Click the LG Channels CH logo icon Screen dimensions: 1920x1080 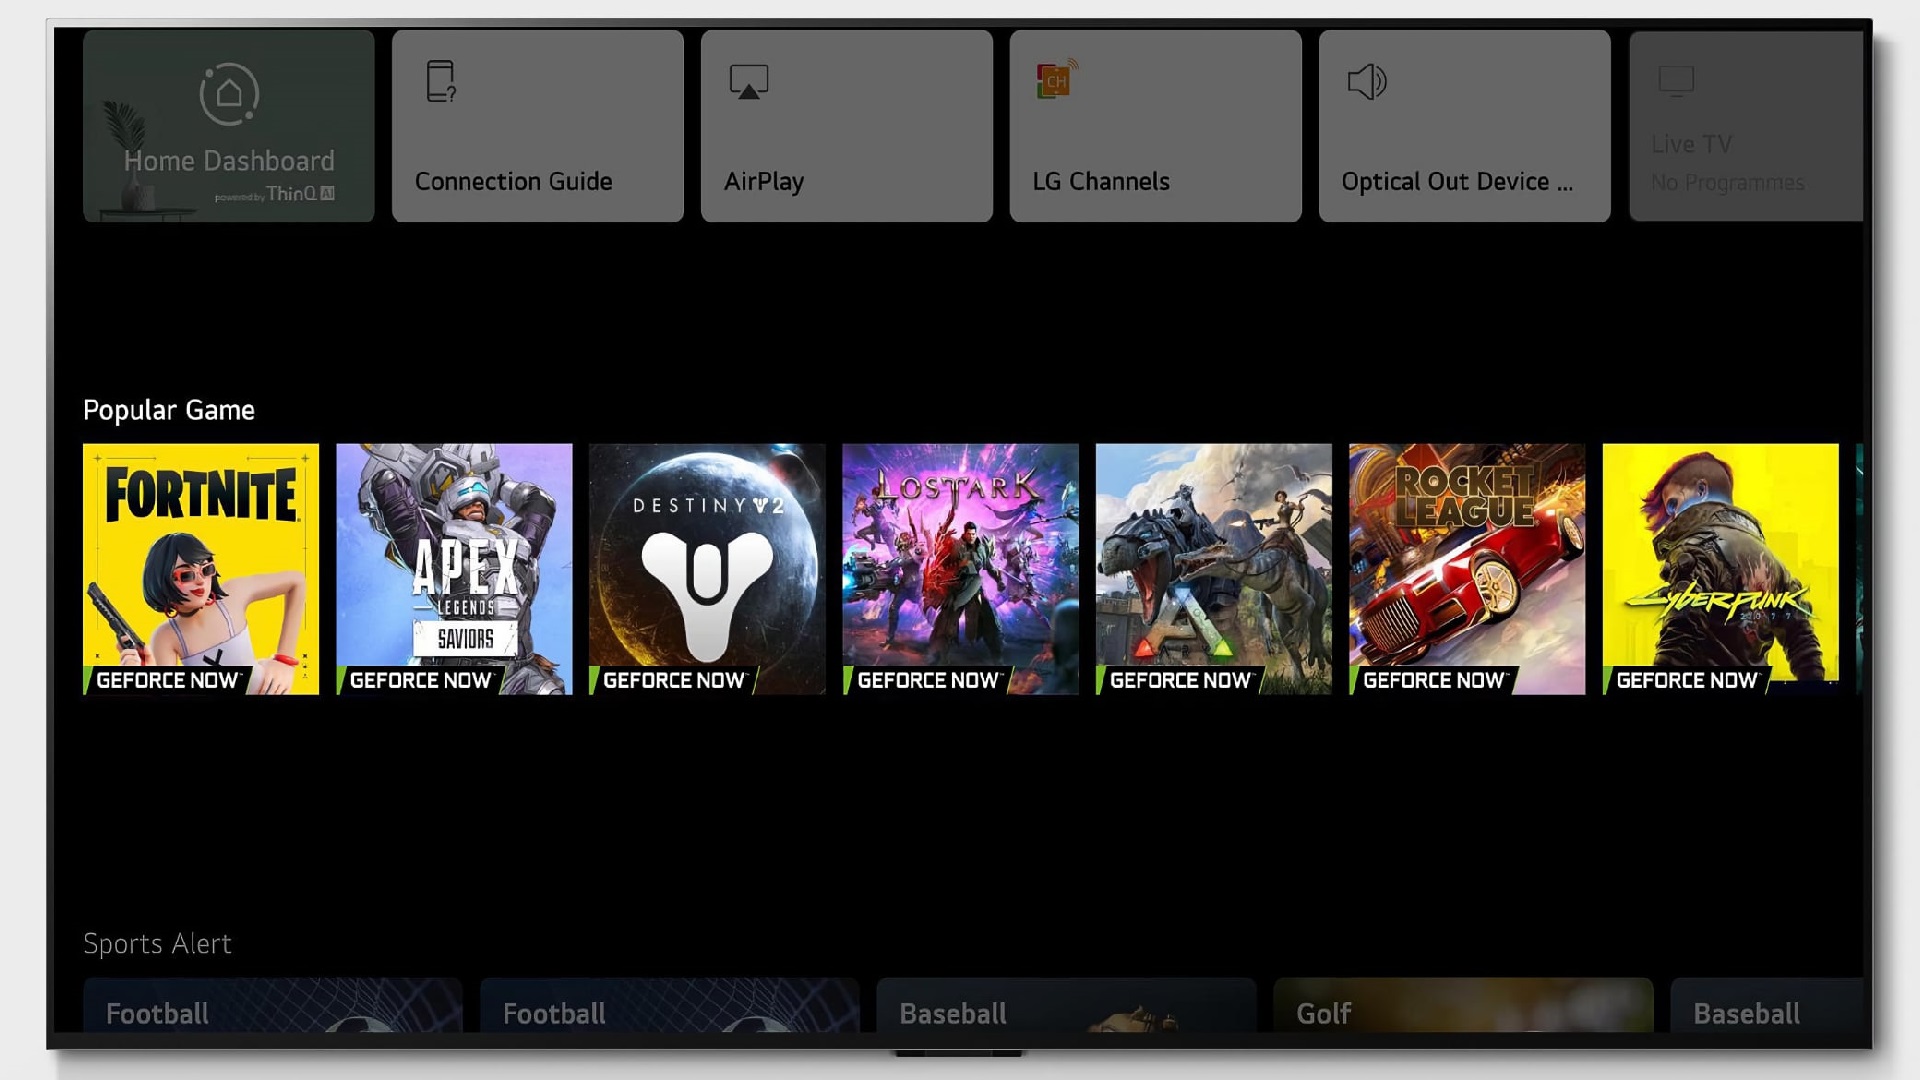(x=1057, y=79)
